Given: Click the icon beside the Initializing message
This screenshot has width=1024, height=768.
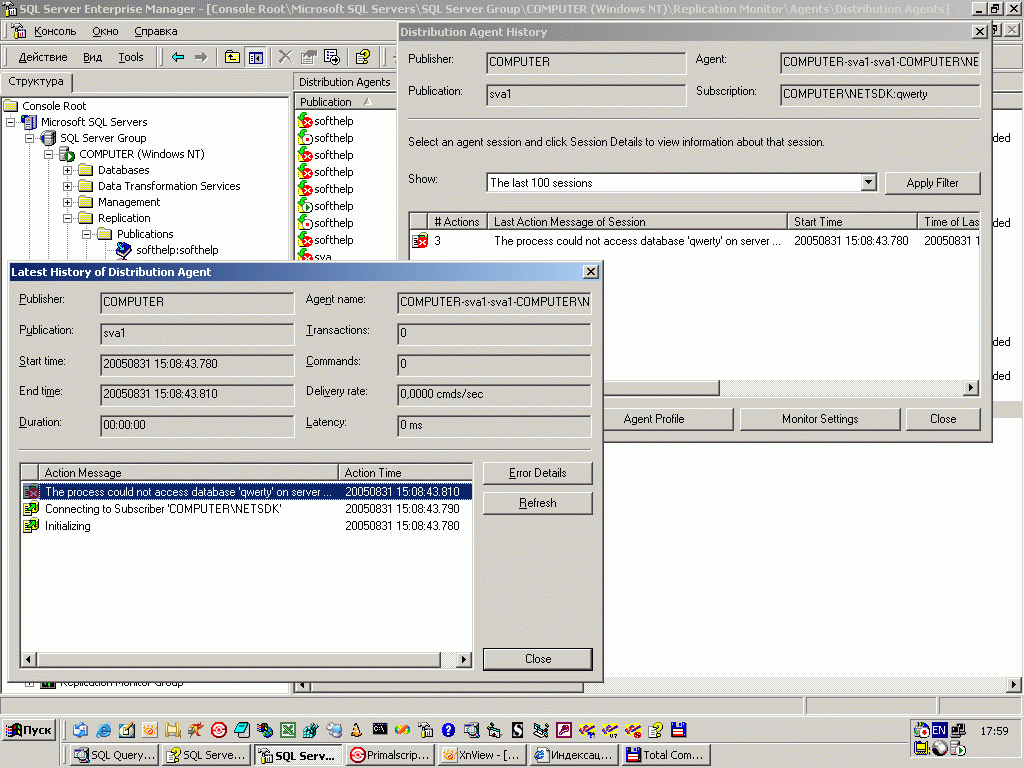Looking at the screenshot, I should click(31, 526).
